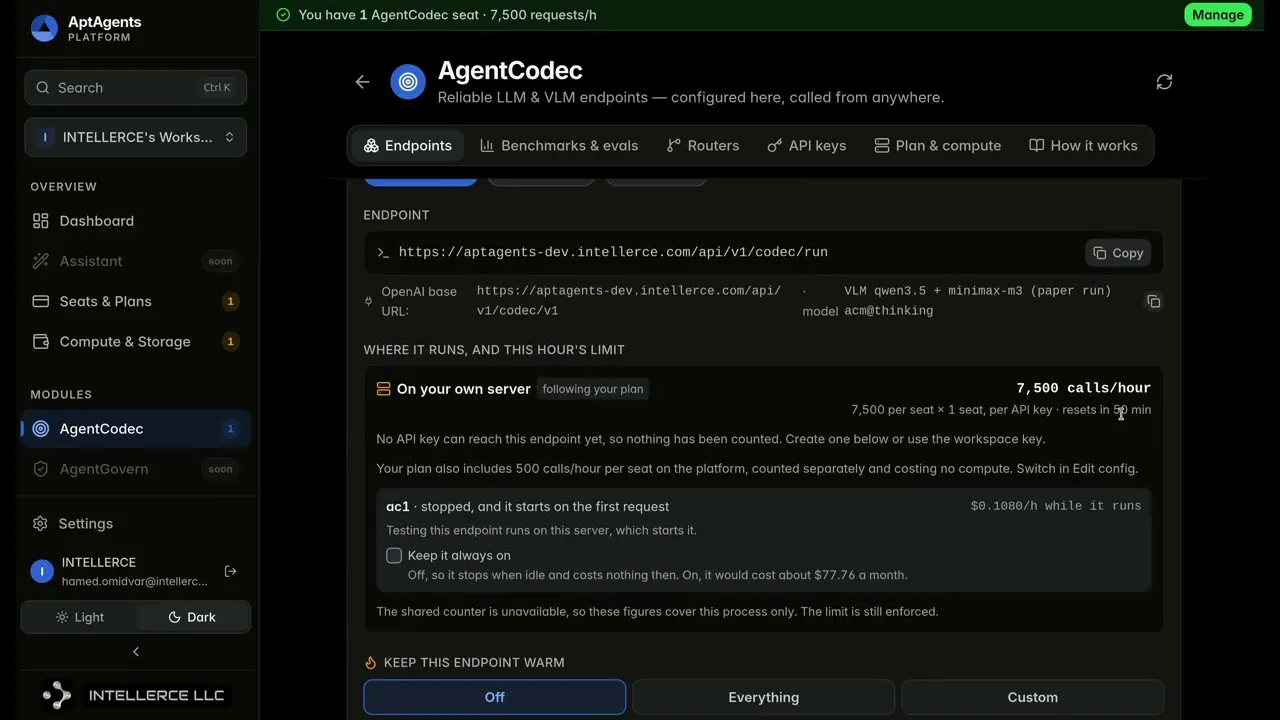Click the INTELLERCE LLC footer logo
The height and width of the screenshot is (720, 1280).
136,695
